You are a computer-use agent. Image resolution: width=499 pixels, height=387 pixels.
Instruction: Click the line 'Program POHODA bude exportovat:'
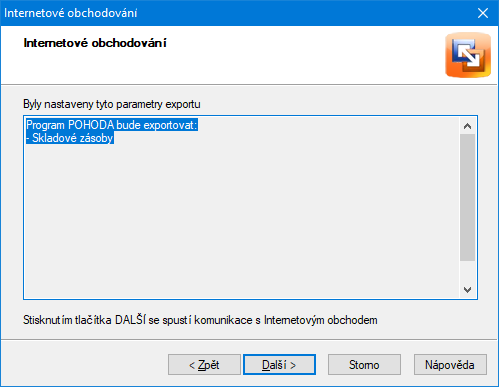(112, 125)
